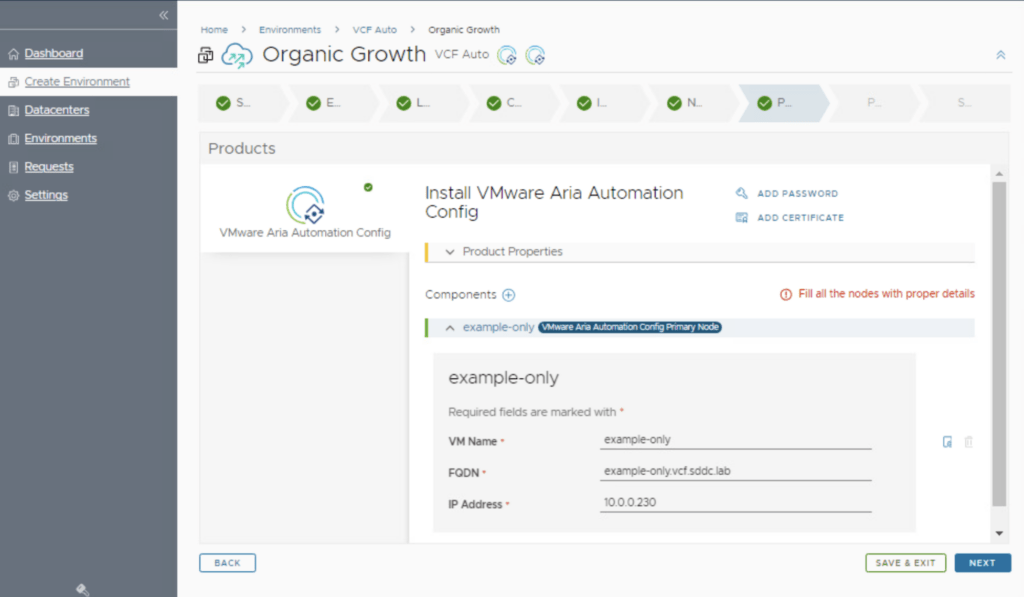Click the add component plus icon
The image size is (1024, 597).
coord(508,295)
